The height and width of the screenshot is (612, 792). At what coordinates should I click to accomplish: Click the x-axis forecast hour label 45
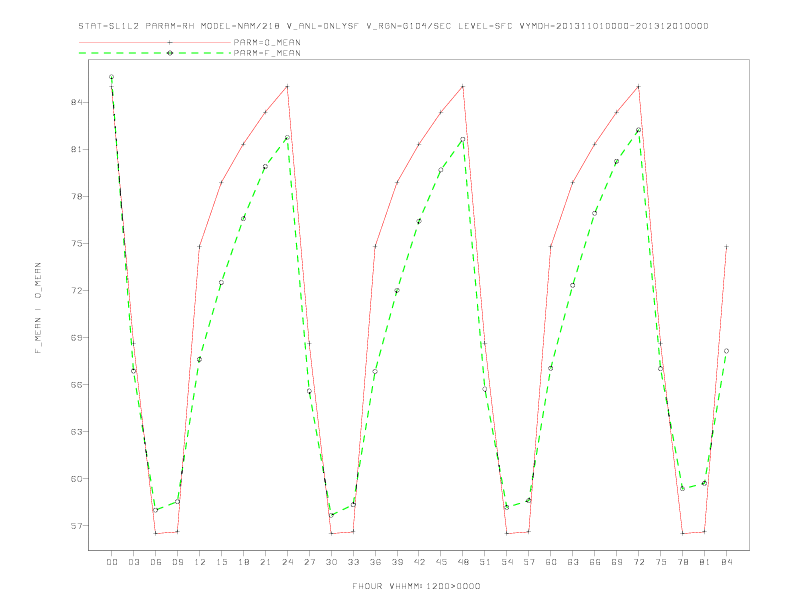click(x=441, y=562)
